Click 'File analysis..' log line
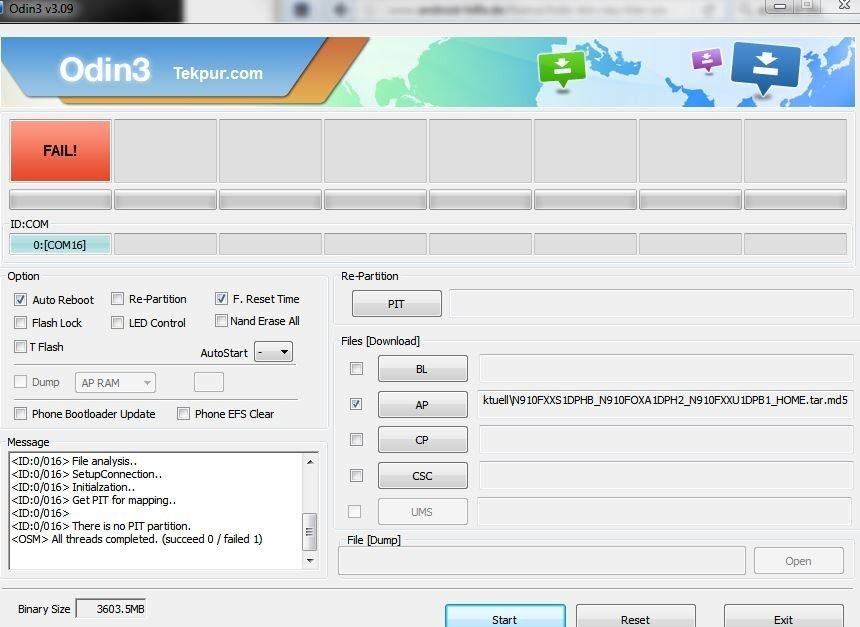This screenshot has width=860, height=627. (x=75, y=461)
